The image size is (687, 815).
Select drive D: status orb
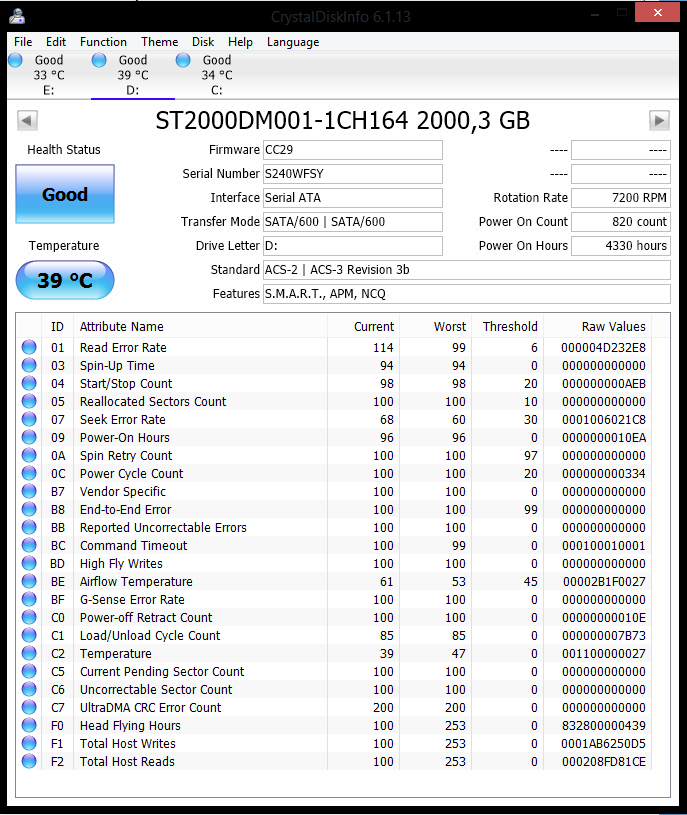[x=99, y=60]
